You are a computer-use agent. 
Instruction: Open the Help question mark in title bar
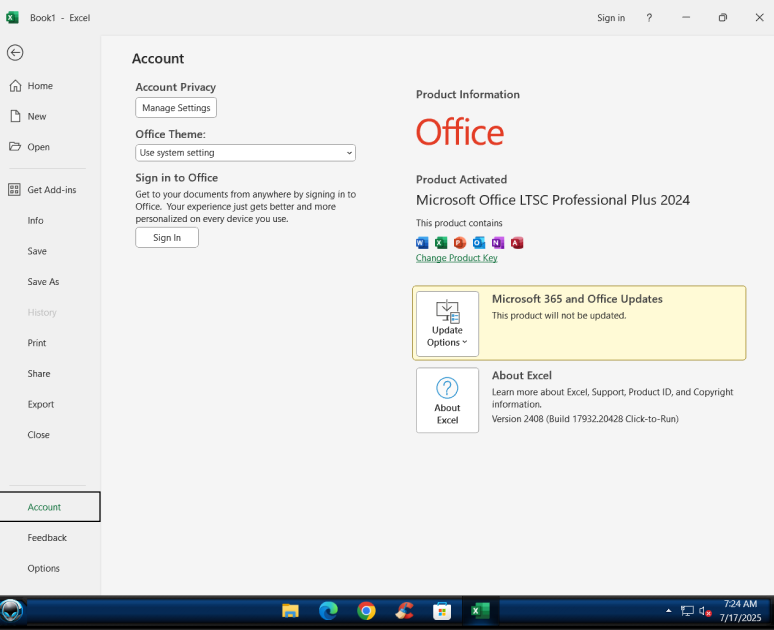pyautogui.click(x=649, y=18)
